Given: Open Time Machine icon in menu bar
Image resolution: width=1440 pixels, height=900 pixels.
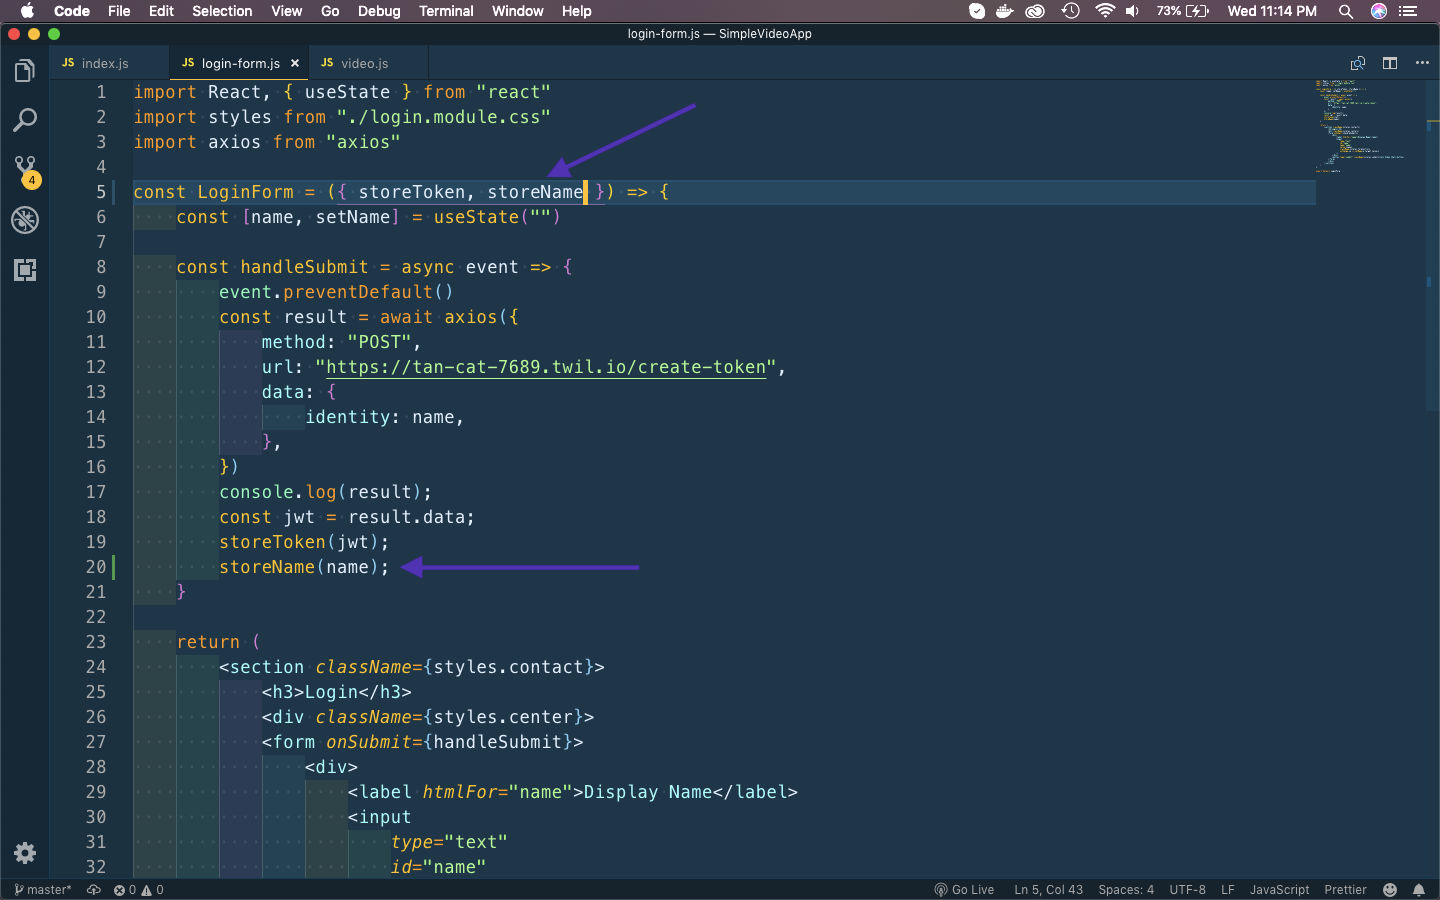Looking at the screenshot, I should pyautogui.click(x=1071, y=11).
